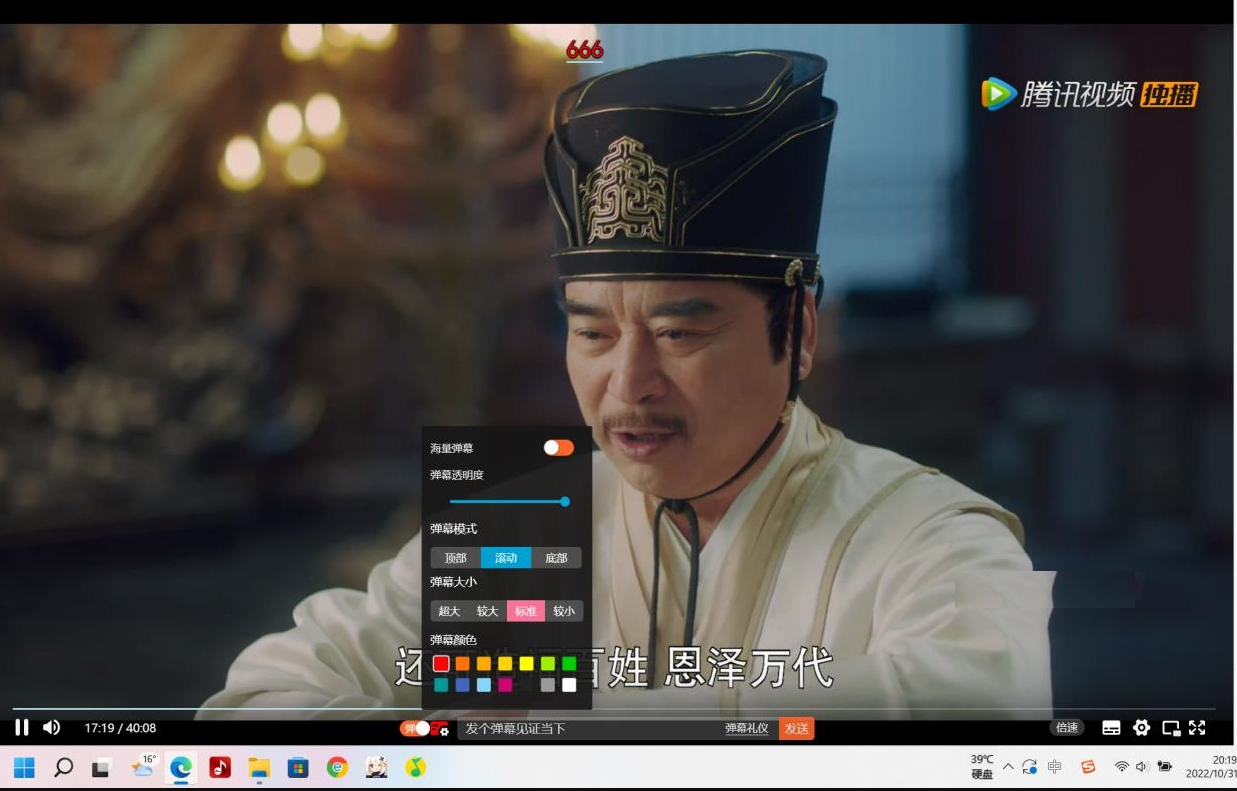Toggle fullscreen mode
Viewport: 1237px width, 791px height.
[x=1197, y=728]
